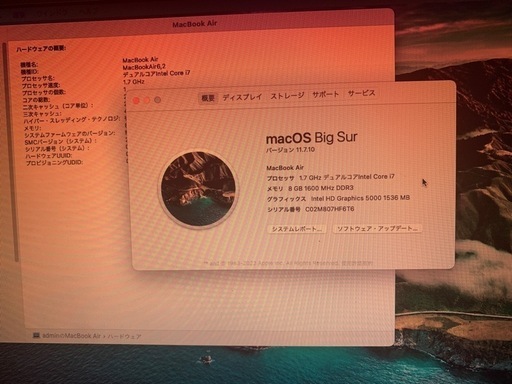Click admin@MacBook Air in the path bar

click(71, 336)
